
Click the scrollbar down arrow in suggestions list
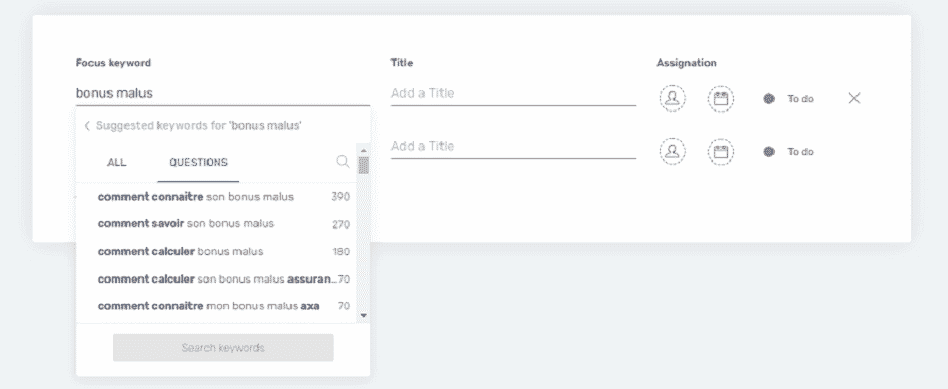363,315
